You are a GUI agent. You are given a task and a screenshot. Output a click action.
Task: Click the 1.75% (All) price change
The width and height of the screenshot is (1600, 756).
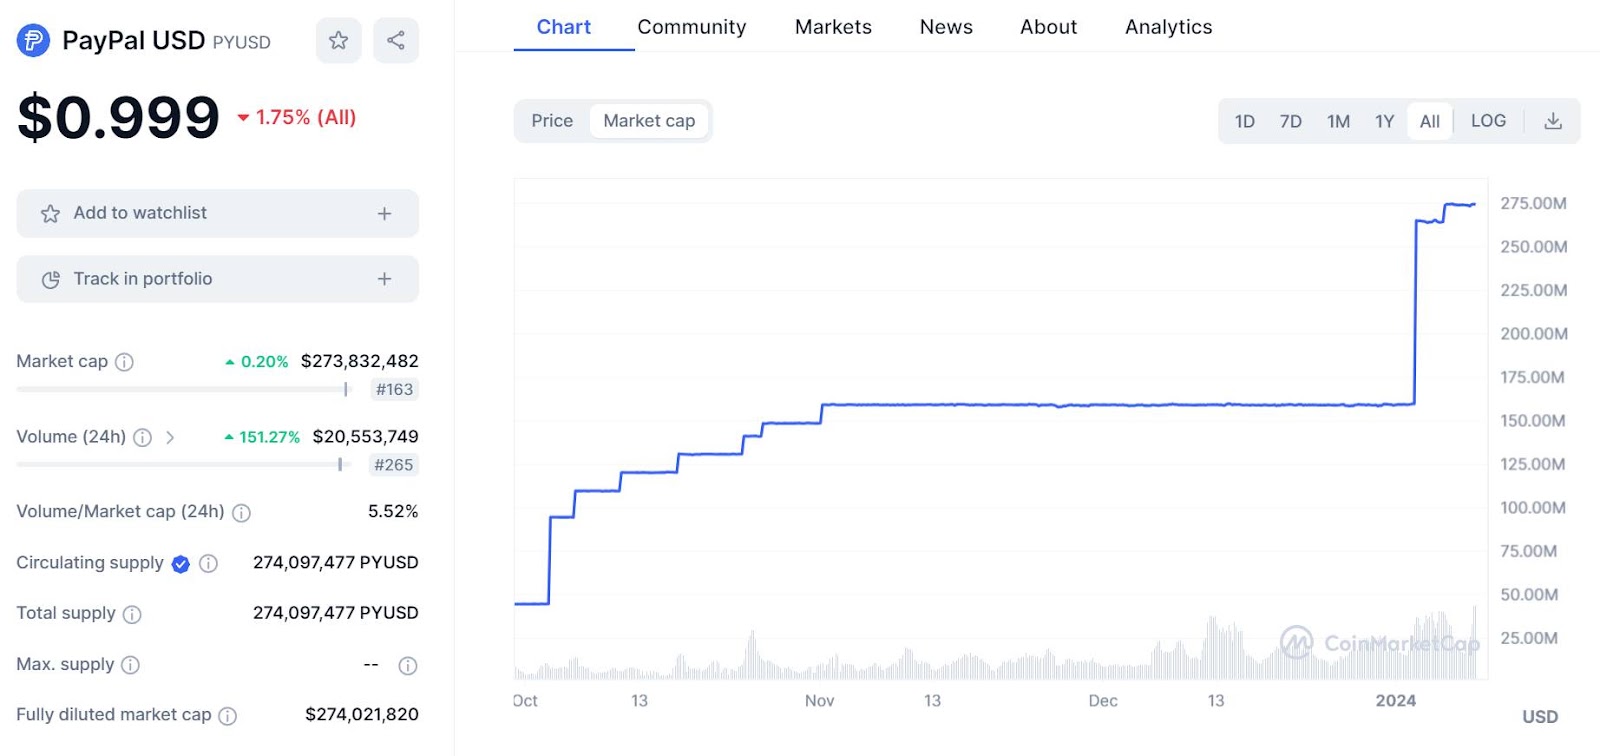pyautogui.click(x=297, y=117)
